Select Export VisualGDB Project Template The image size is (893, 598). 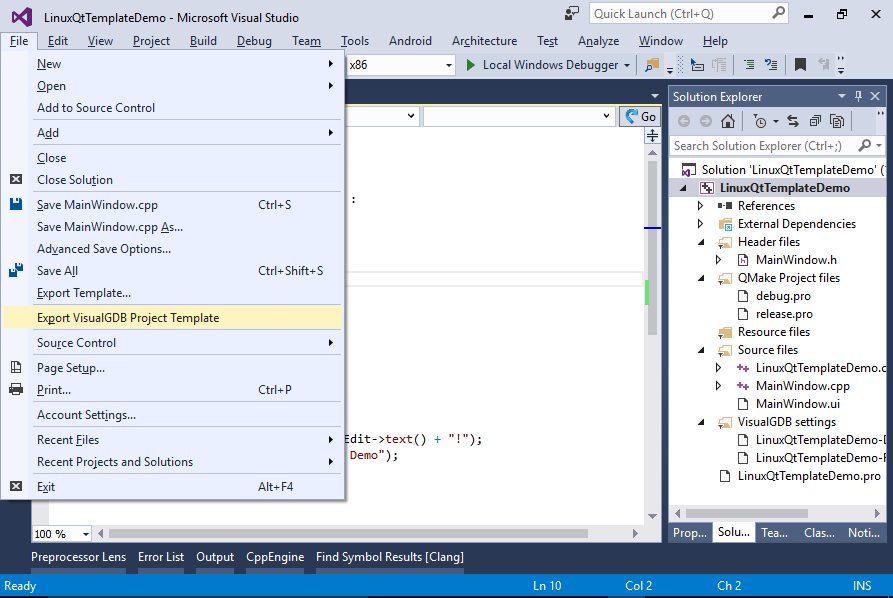[128, 318]
